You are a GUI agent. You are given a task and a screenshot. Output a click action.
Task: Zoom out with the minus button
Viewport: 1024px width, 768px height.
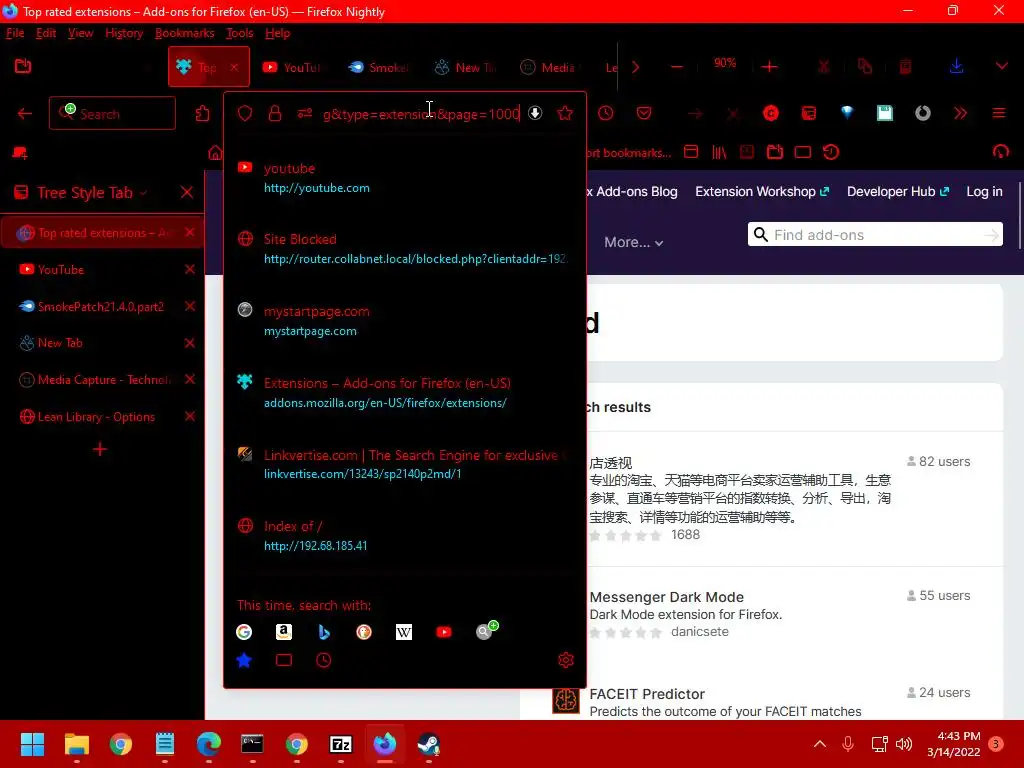point(677,67)
